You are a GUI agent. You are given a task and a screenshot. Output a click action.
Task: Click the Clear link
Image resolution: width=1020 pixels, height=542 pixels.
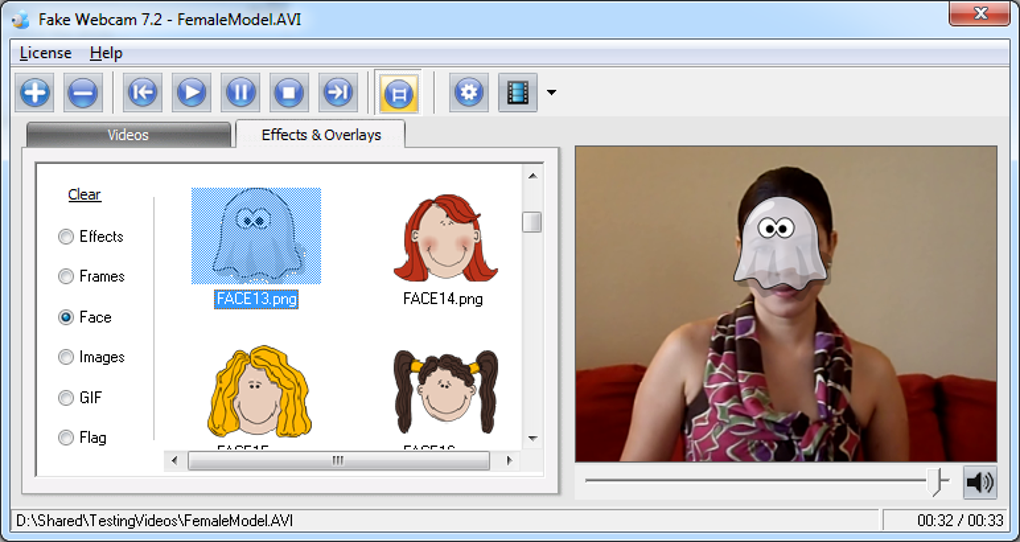(x=85, y=195)
